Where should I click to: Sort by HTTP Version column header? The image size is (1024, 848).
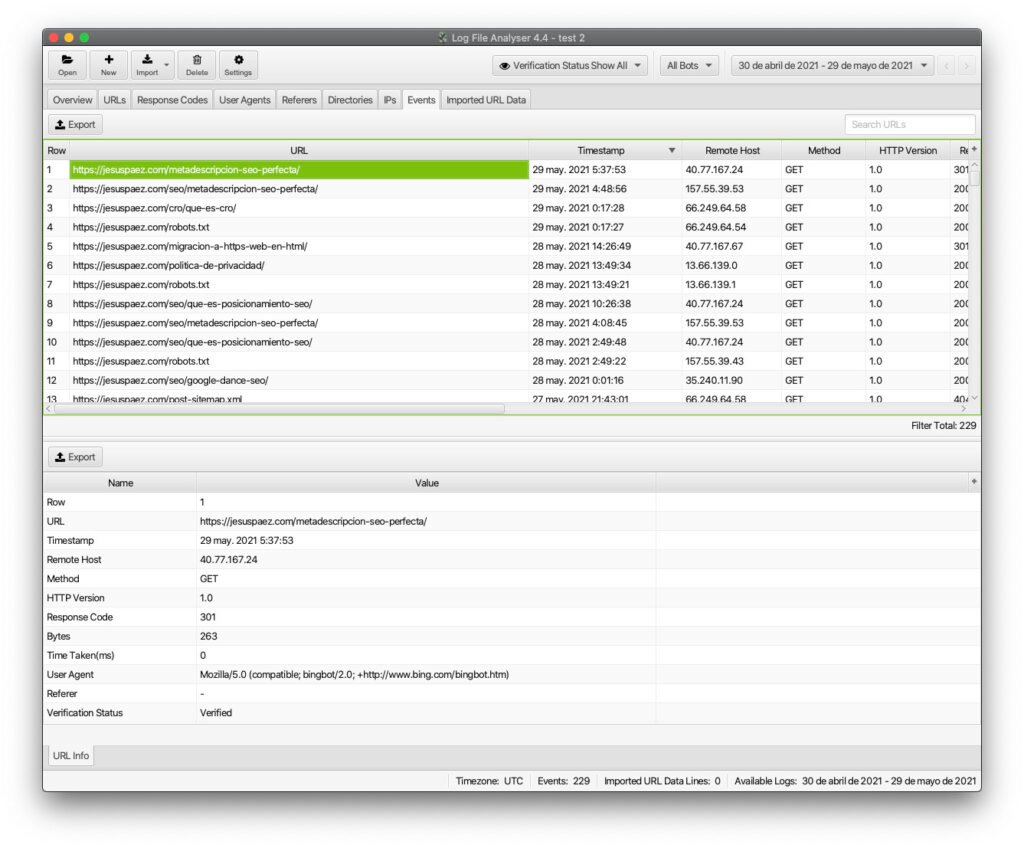(908, 150)
